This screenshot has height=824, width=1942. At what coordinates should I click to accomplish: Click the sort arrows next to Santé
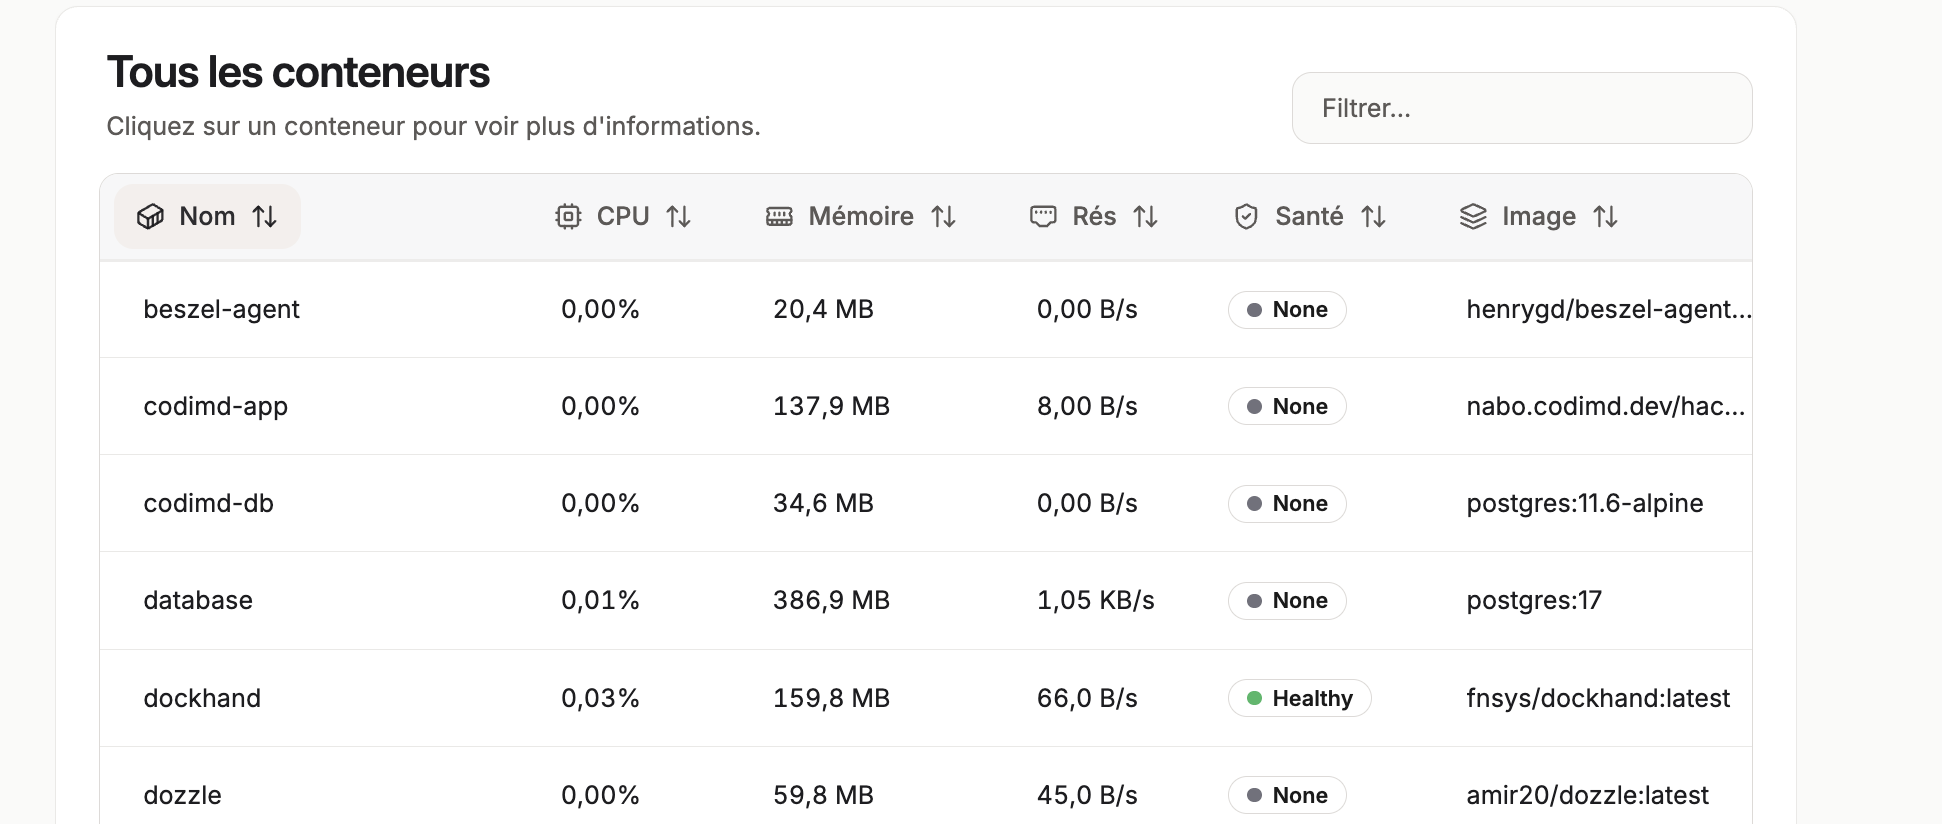(x=1374, y=216)
